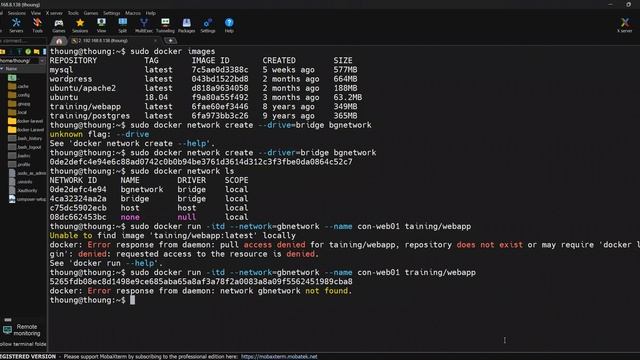The image size is (640, 360).
Task: Select the .local folder in file list
Action: coord(18,112)
